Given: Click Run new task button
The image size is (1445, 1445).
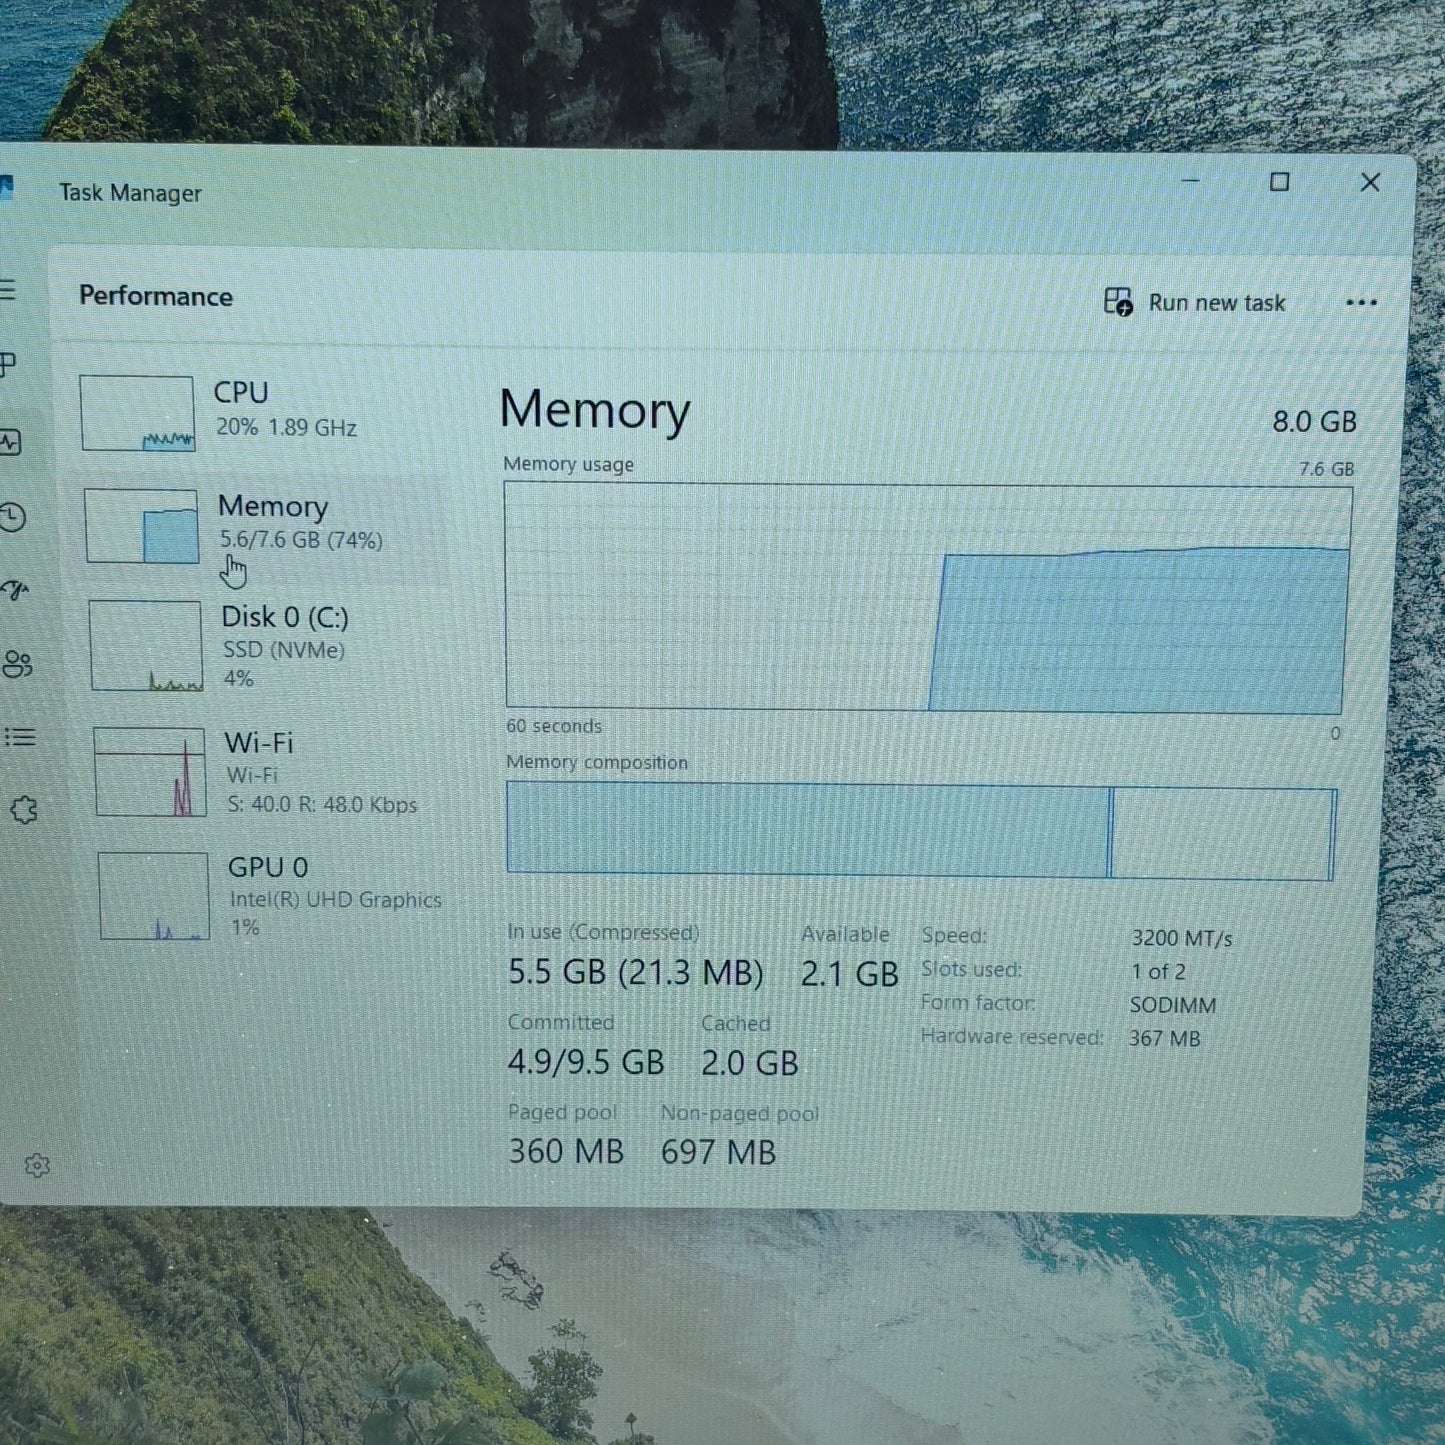Looking at the screenshot, I should click(x=1195, y=302).
